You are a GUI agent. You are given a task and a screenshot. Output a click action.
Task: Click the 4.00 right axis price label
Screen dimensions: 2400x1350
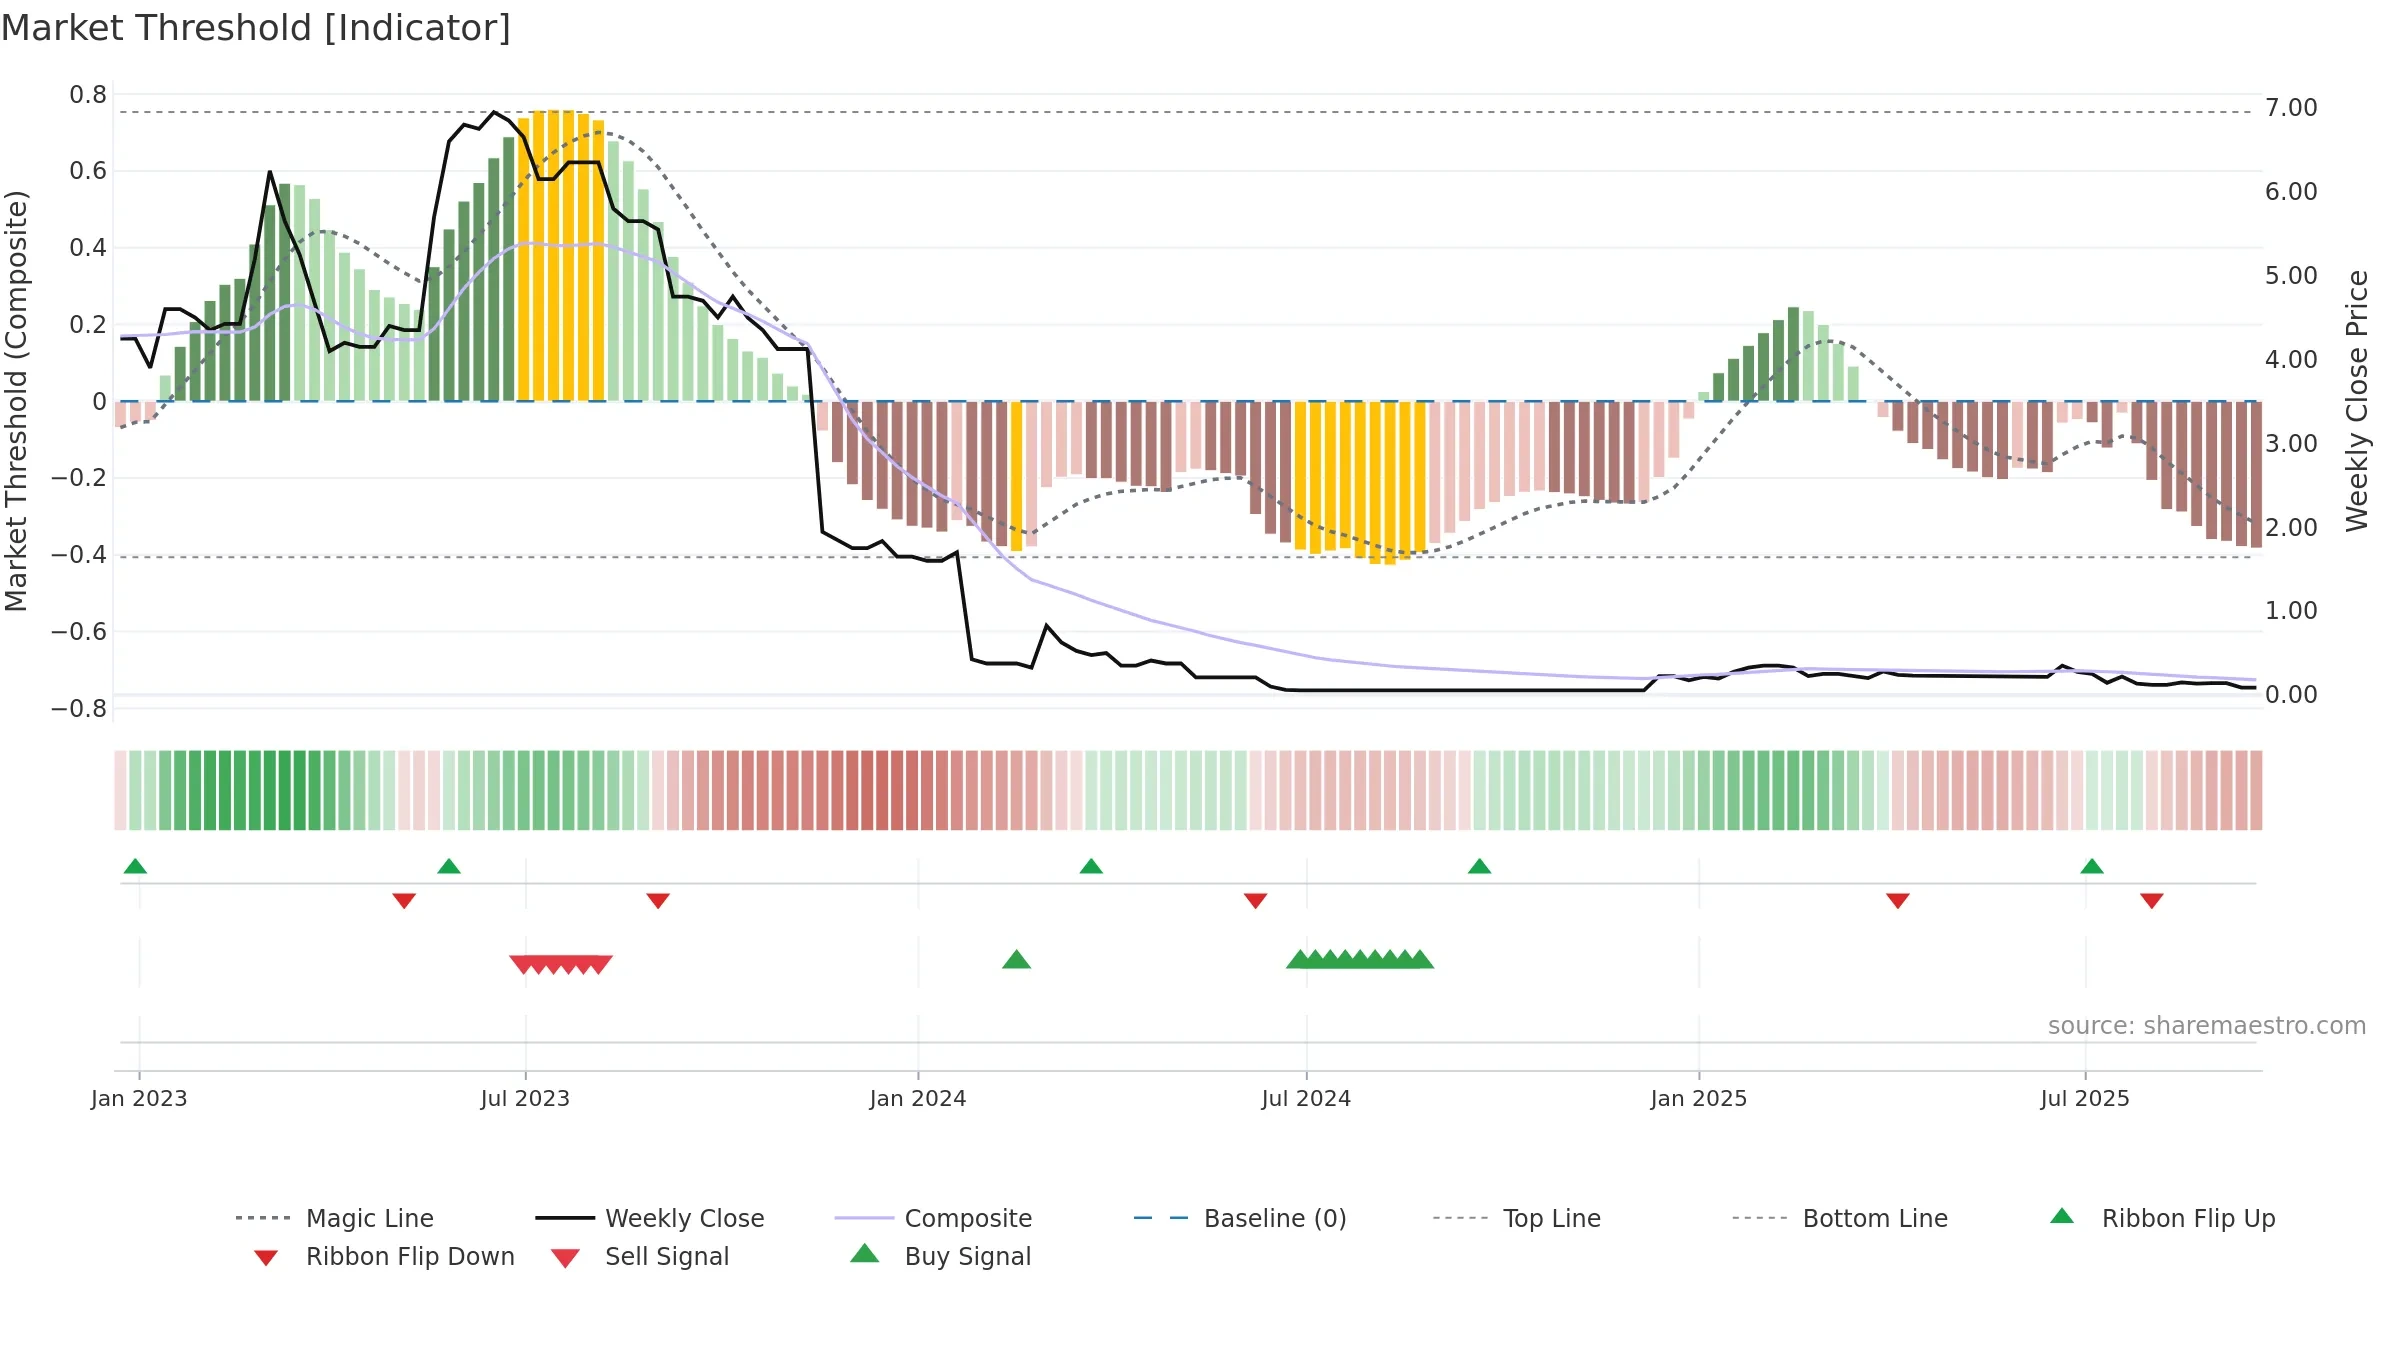tap(2291, 360)
